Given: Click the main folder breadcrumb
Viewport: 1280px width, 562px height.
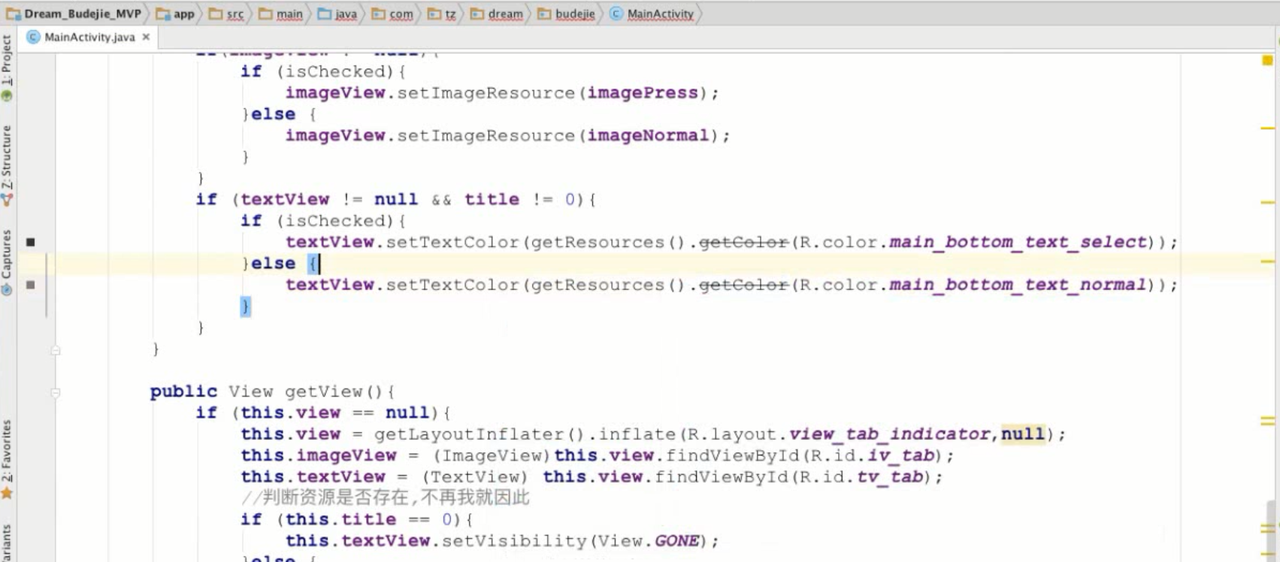Looking at the screenshot, I should click(x=281, y=14).
